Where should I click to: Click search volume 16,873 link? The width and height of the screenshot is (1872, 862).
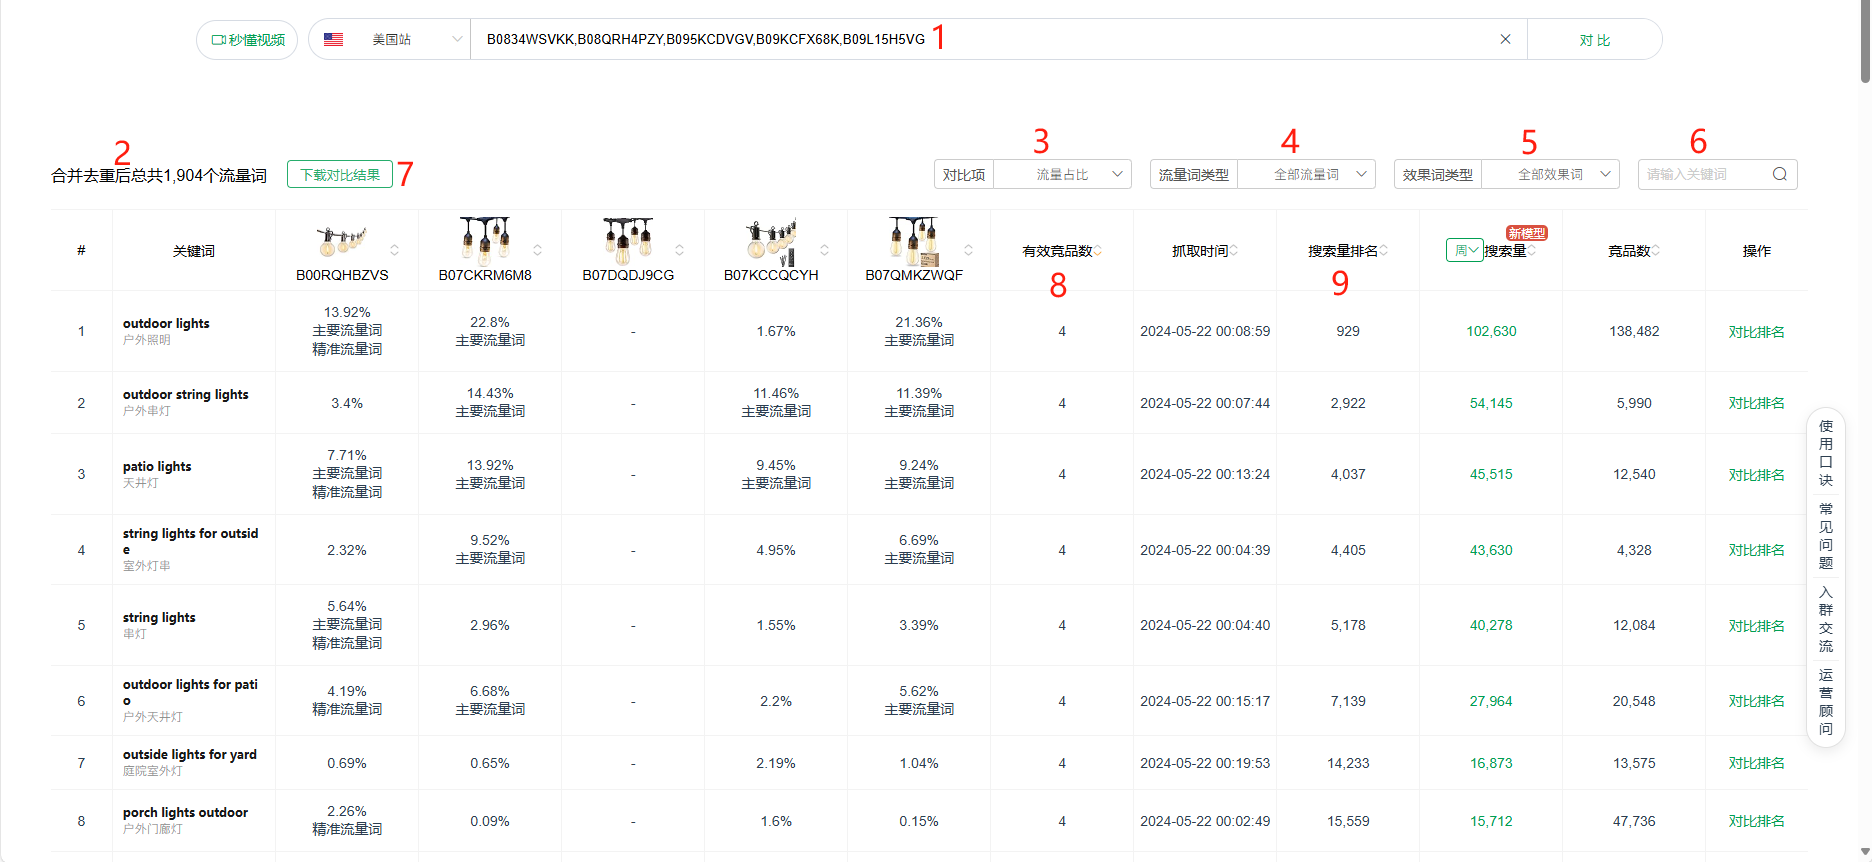pos(1491,763)
